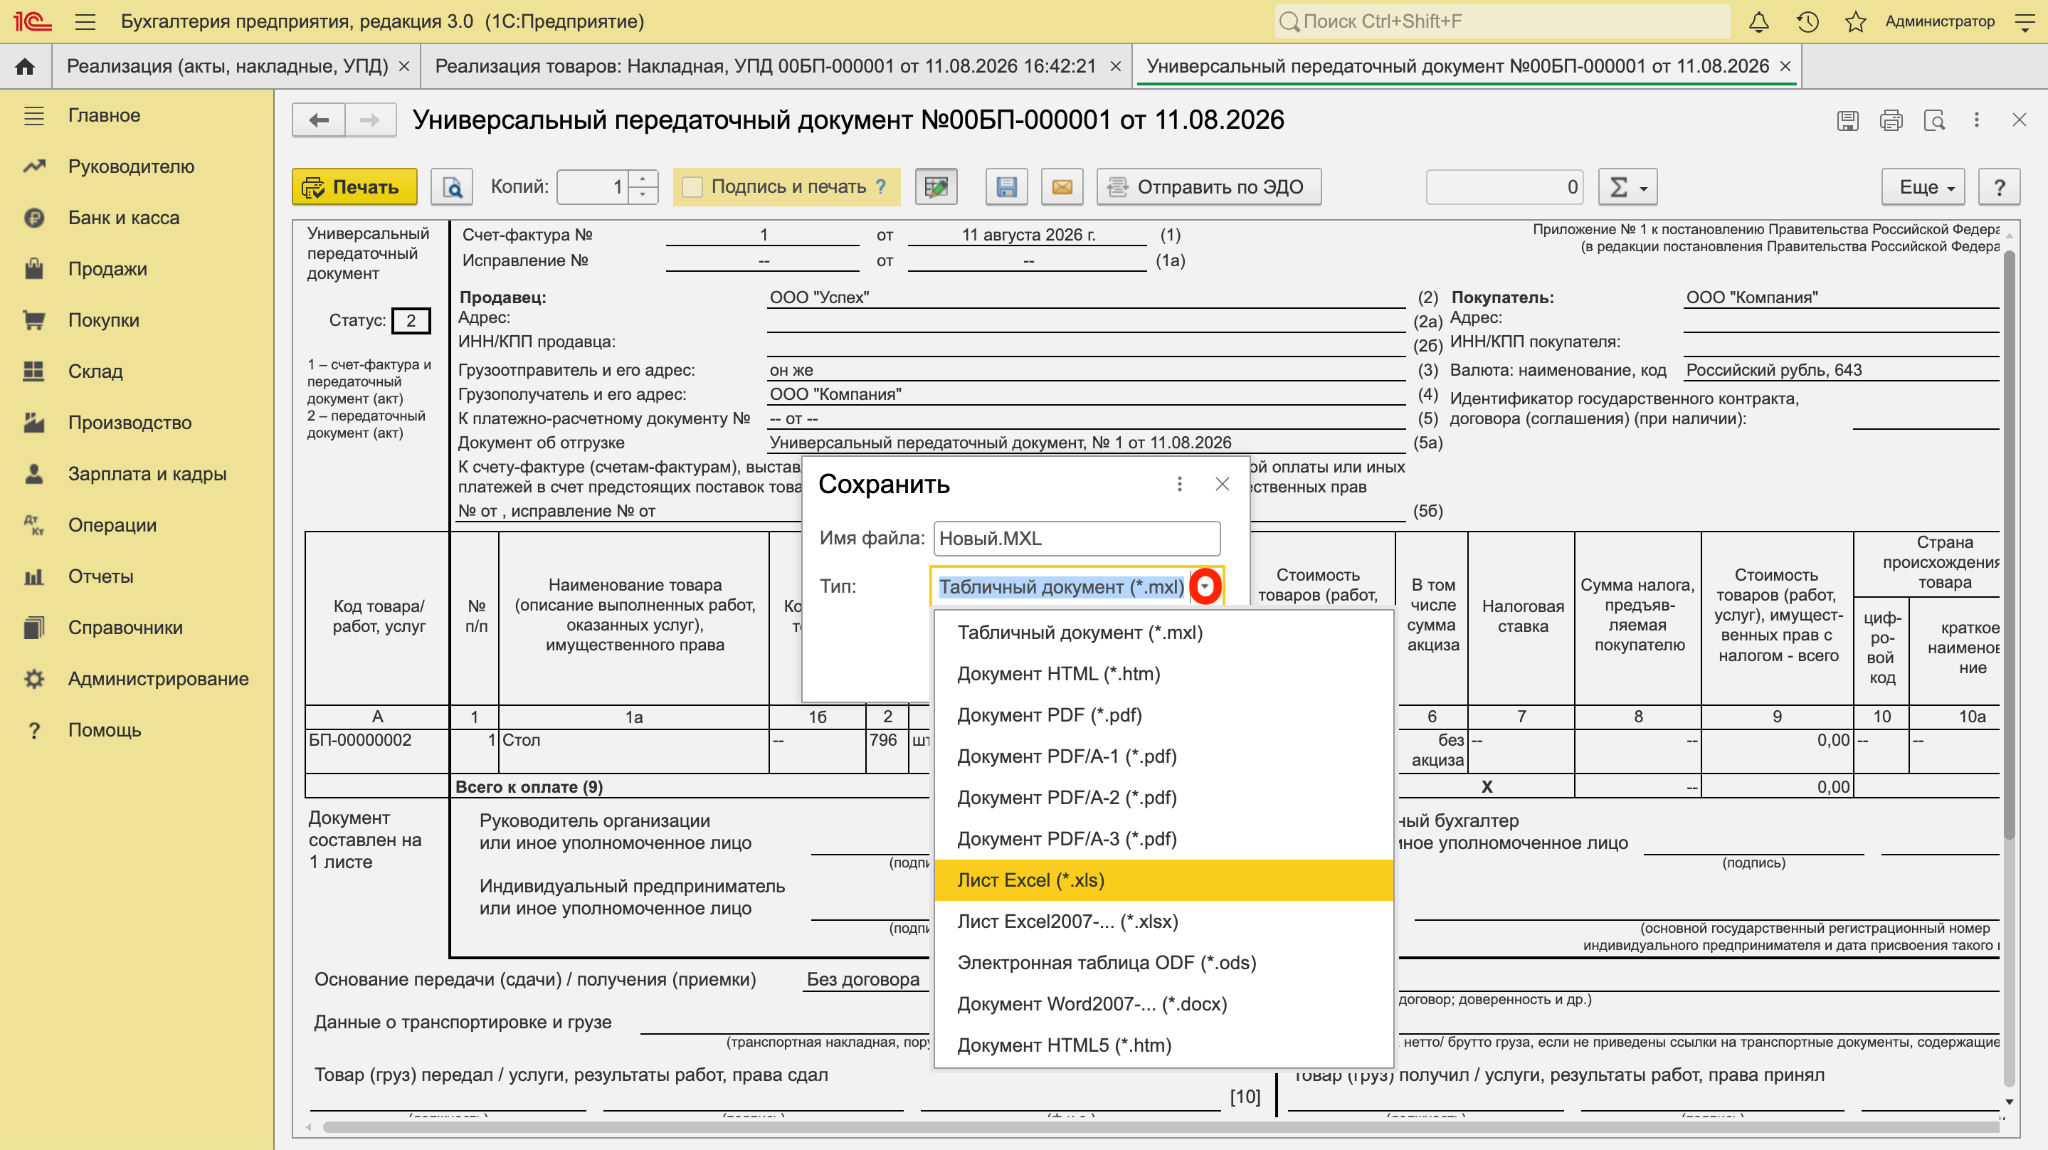Expand the Тип dropdown arrow
Screen dimensions: 2048x1150
click(x=1205, y=587)
